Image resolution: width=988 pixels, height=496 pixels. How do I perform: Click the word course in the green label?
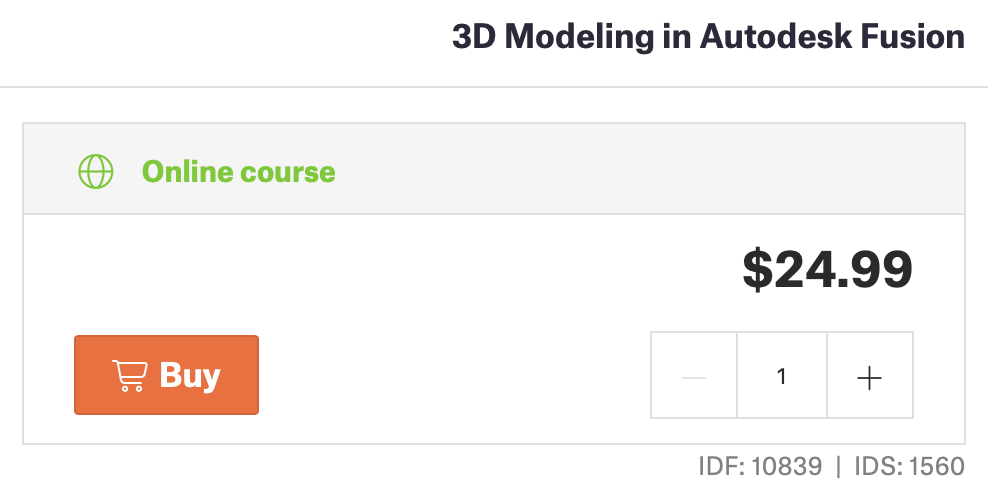pos(288,172)
